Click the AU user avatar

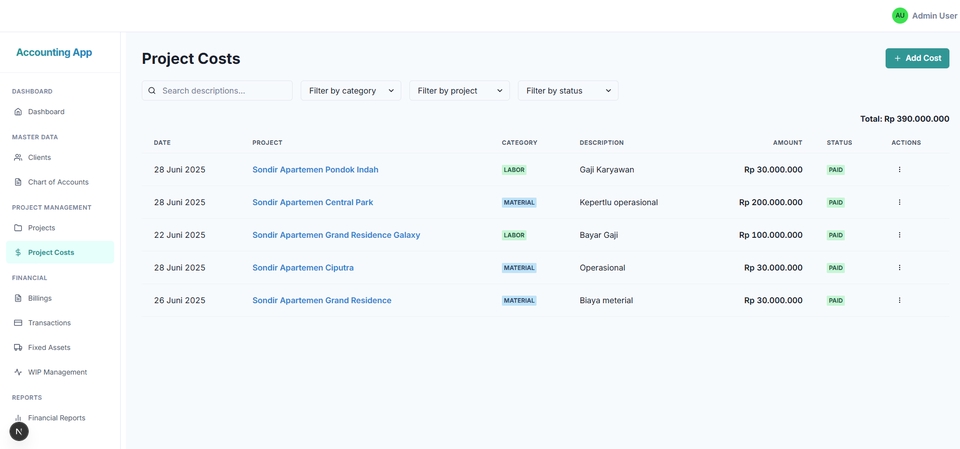899,15
